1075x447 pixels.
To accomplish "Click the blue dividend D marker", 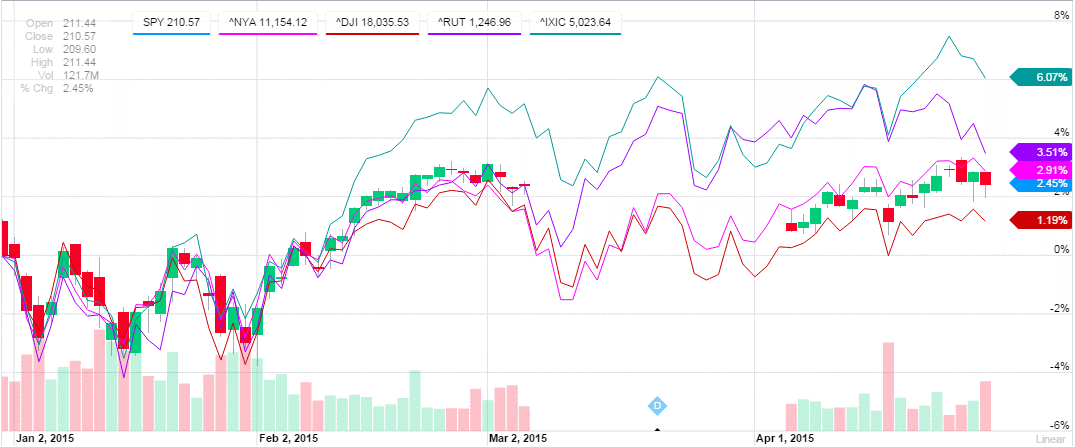I will click(658, 405).
